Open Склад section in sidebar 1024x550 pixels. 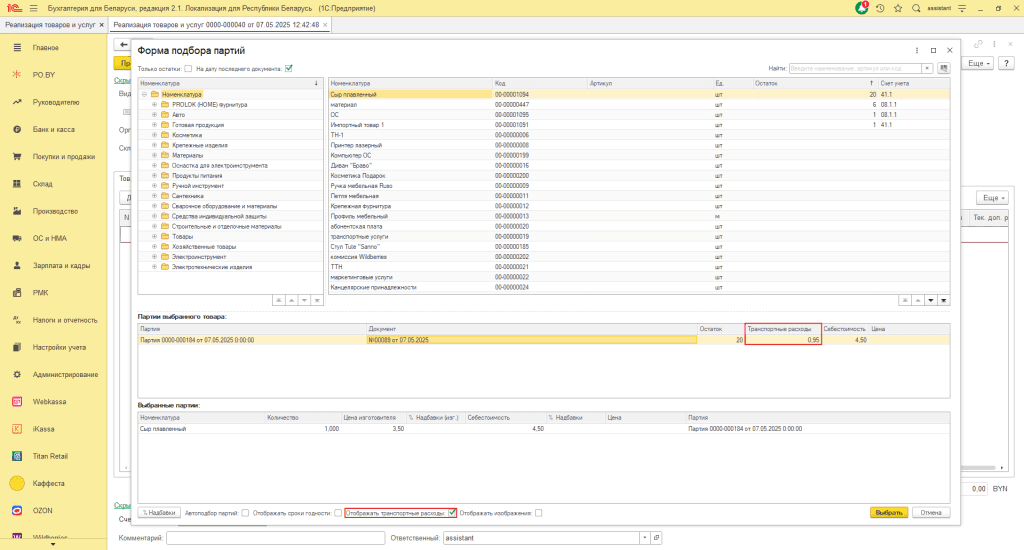(x=42, y=184)
